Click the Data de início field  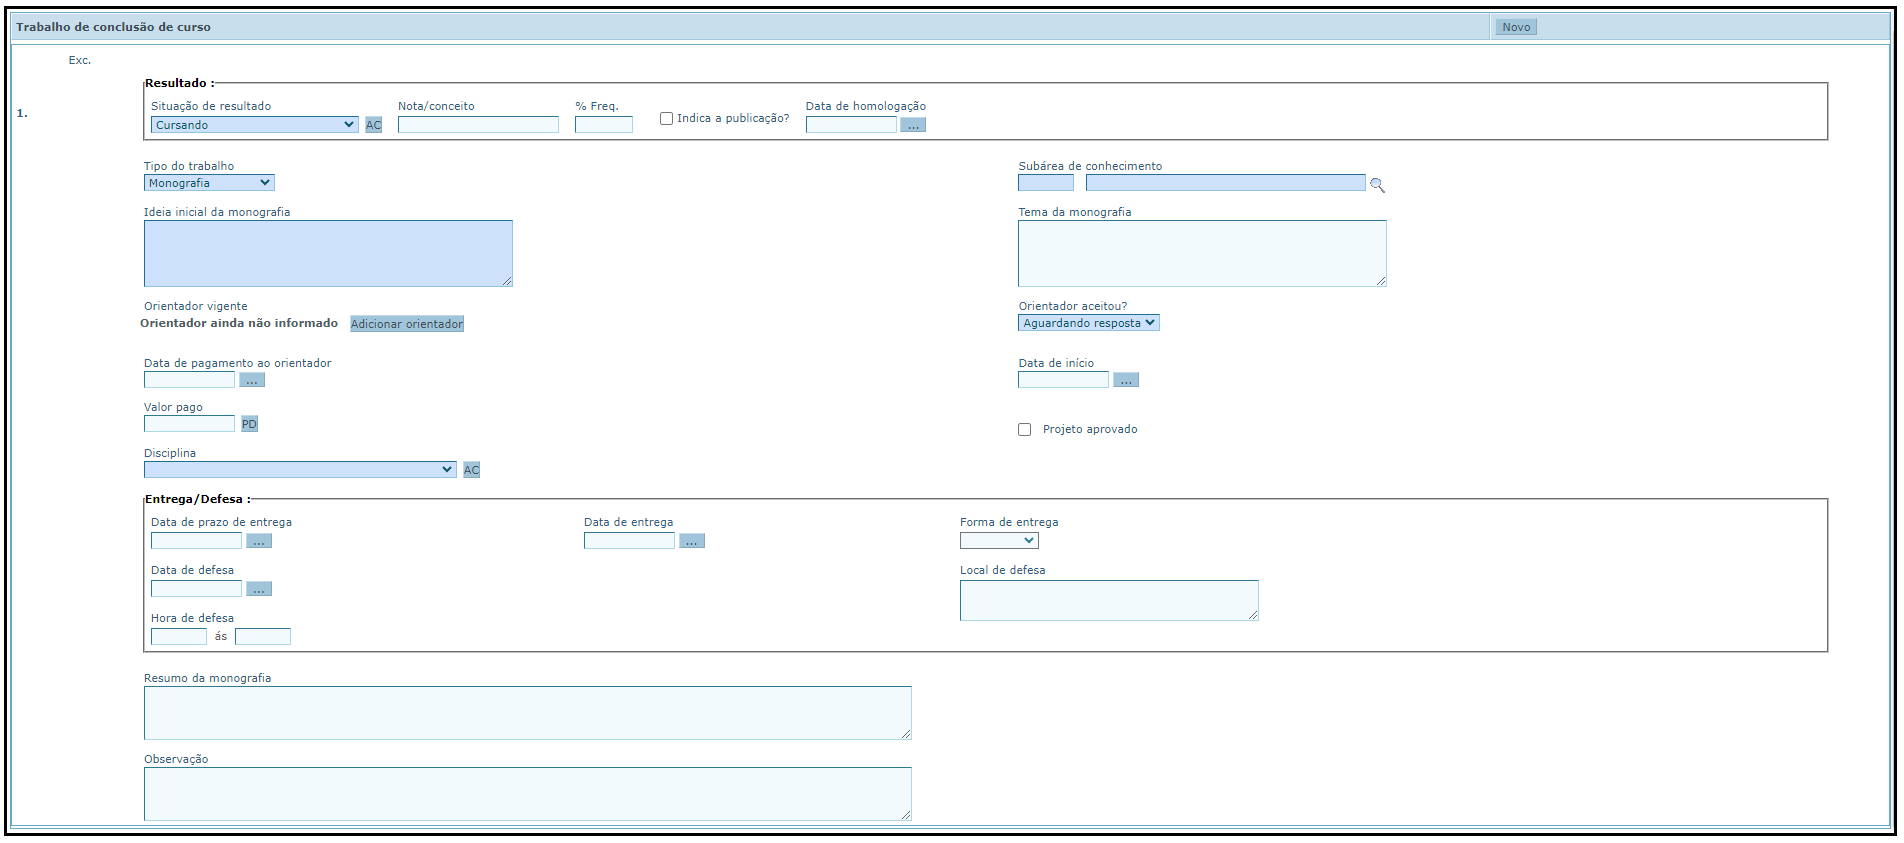click(x=1063, y=380)
